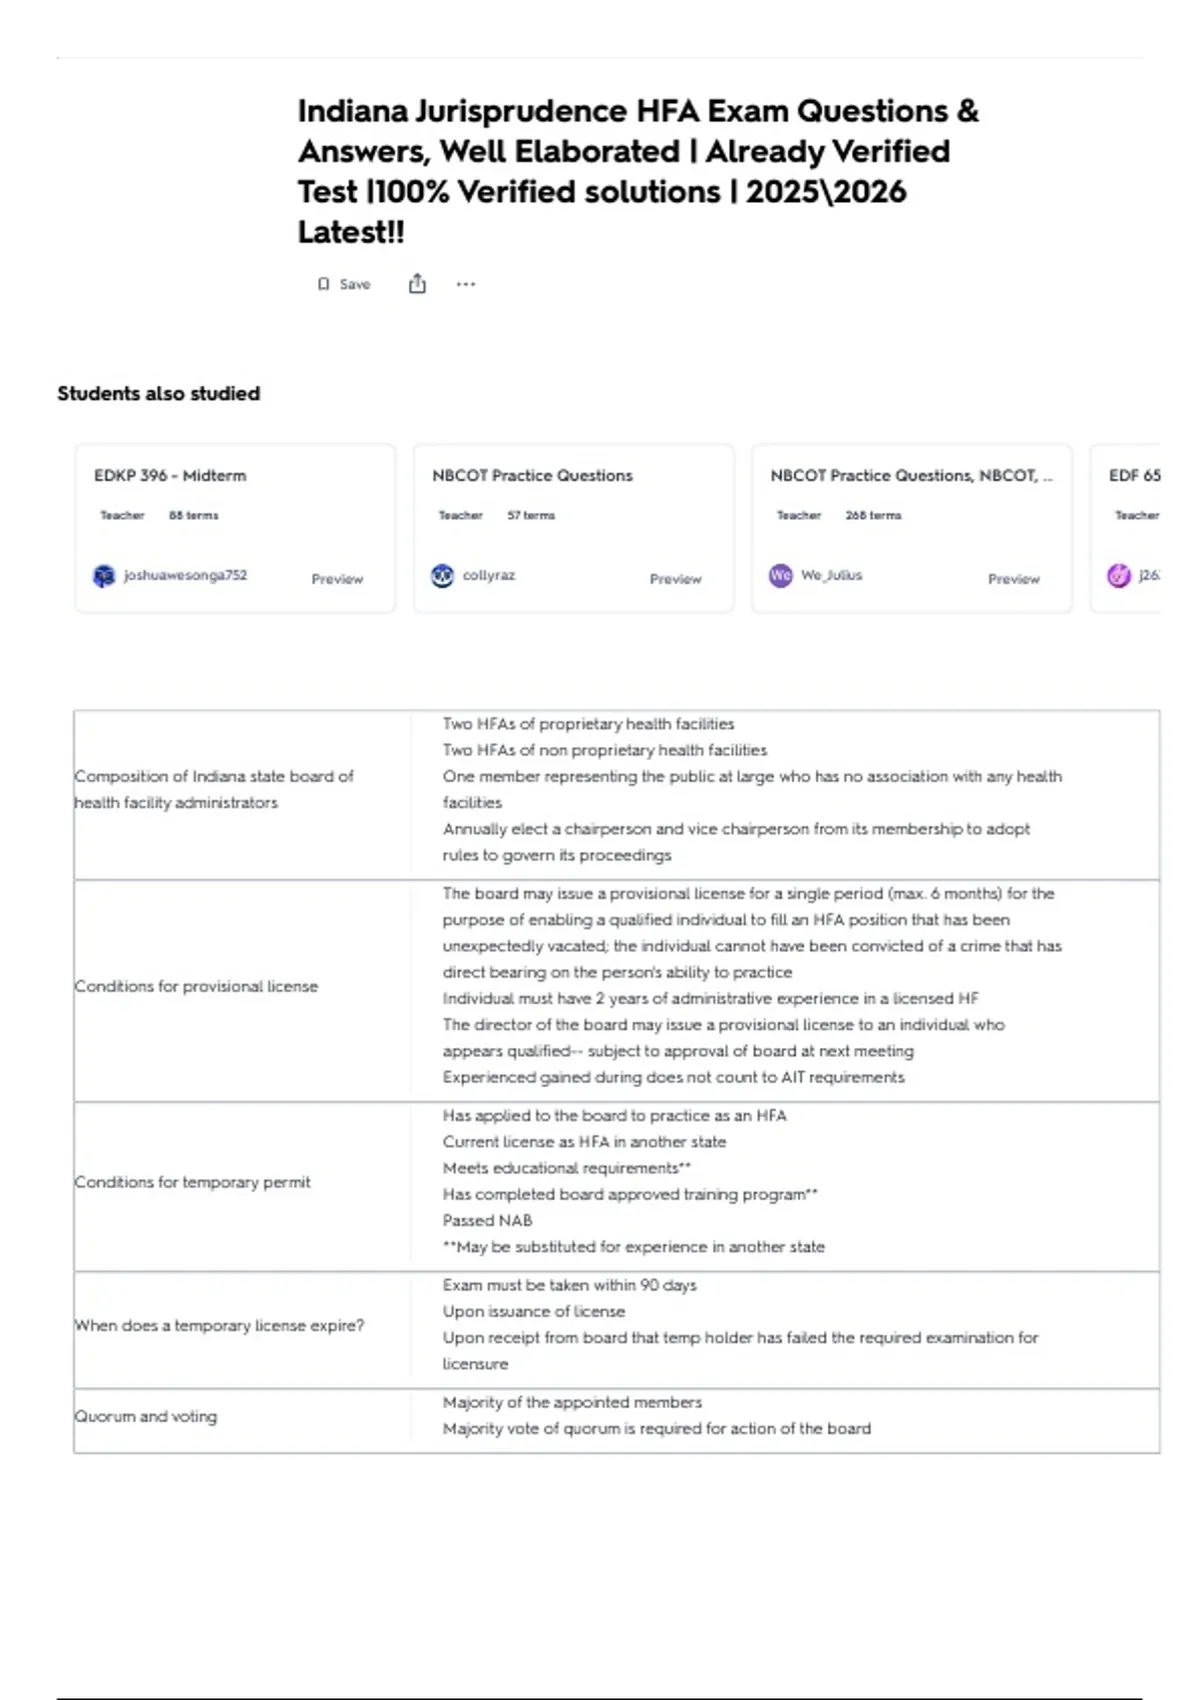Image resolution: width=1200 pixels, height=1700 pixels.
Task: Select the Conditions for temporary permit term
Action: (193, 1182)
